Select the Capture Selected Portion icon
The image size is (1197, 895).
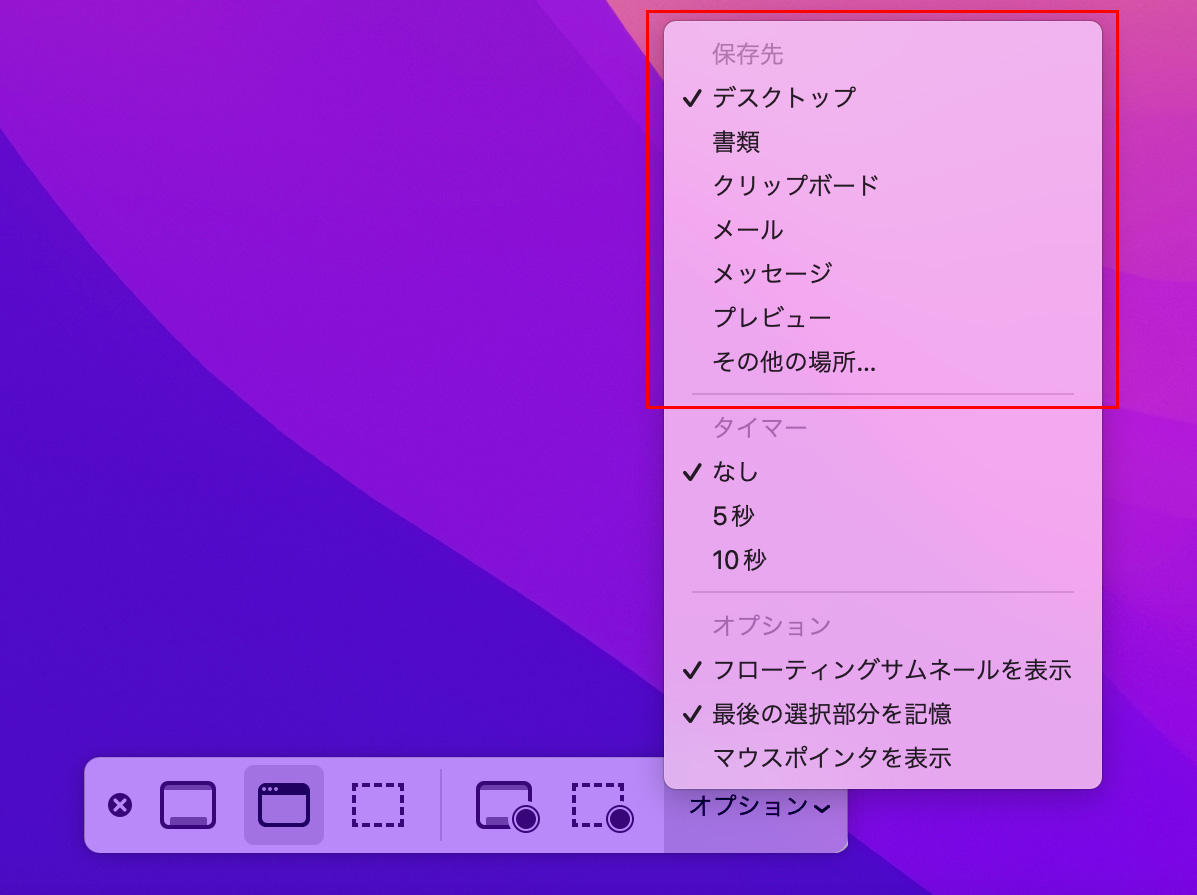(379, 805)
